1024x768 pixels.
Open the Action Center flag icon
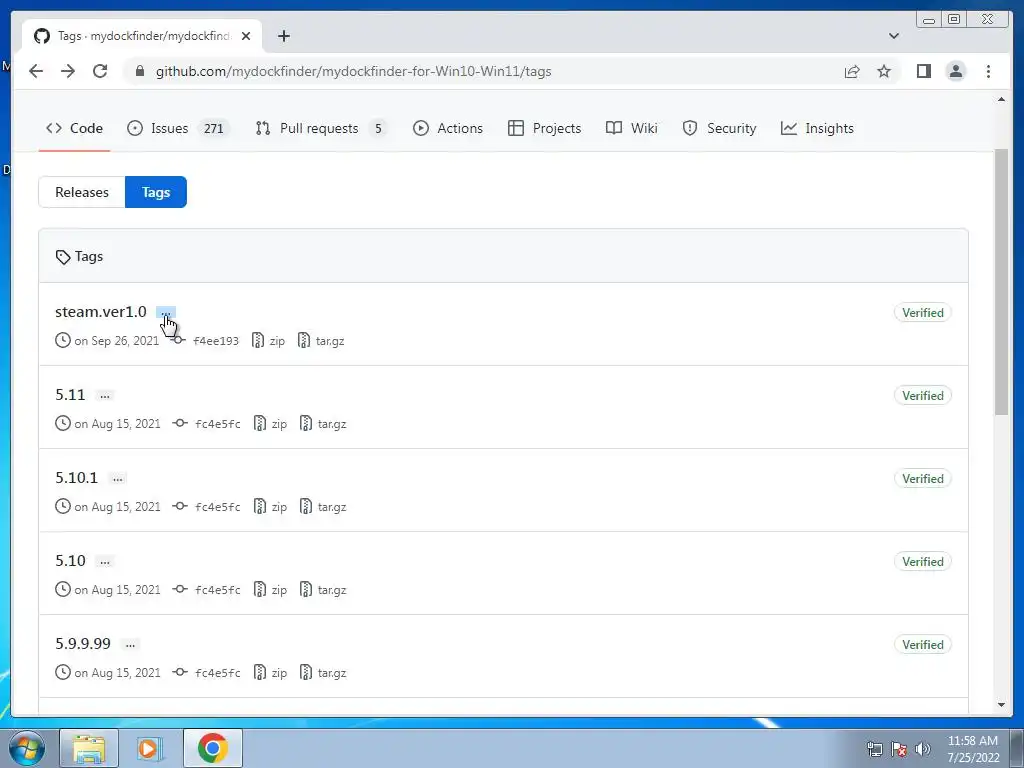pyautogui.click(x=899, y=748)
